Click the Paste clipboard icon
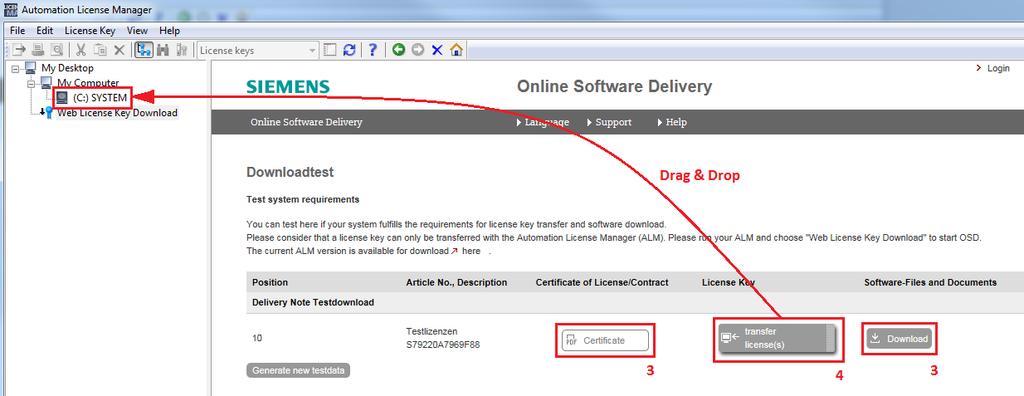Viewport: 1024px width, 396px height. pos(100,50)
